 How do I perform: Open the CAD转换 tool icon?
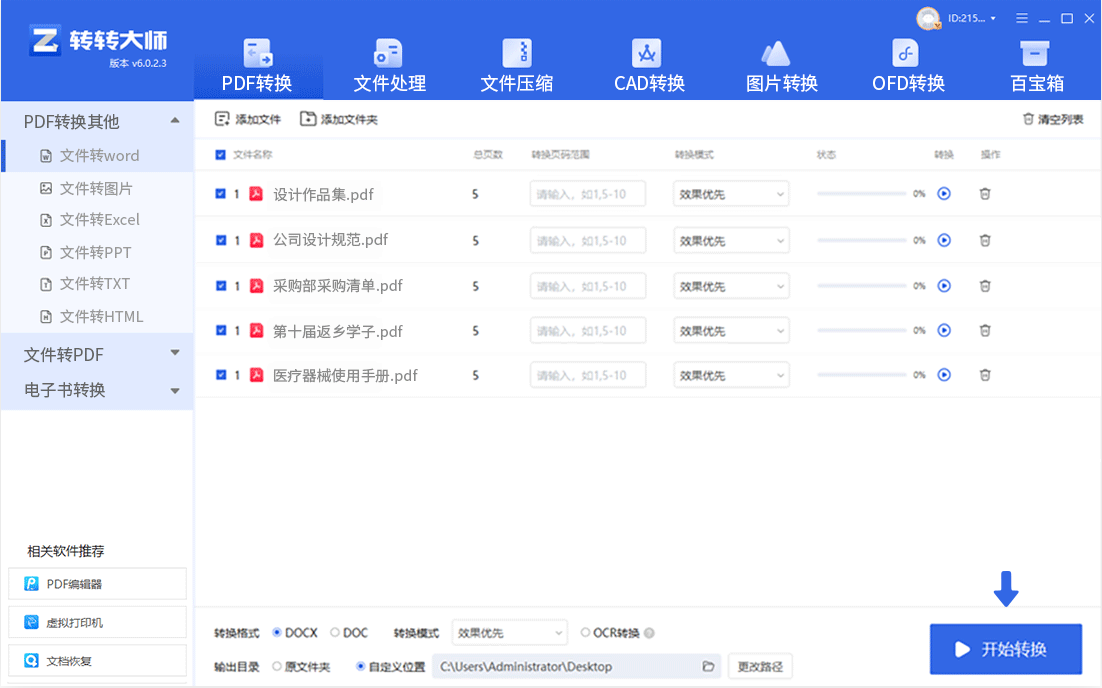click(647, 53)
